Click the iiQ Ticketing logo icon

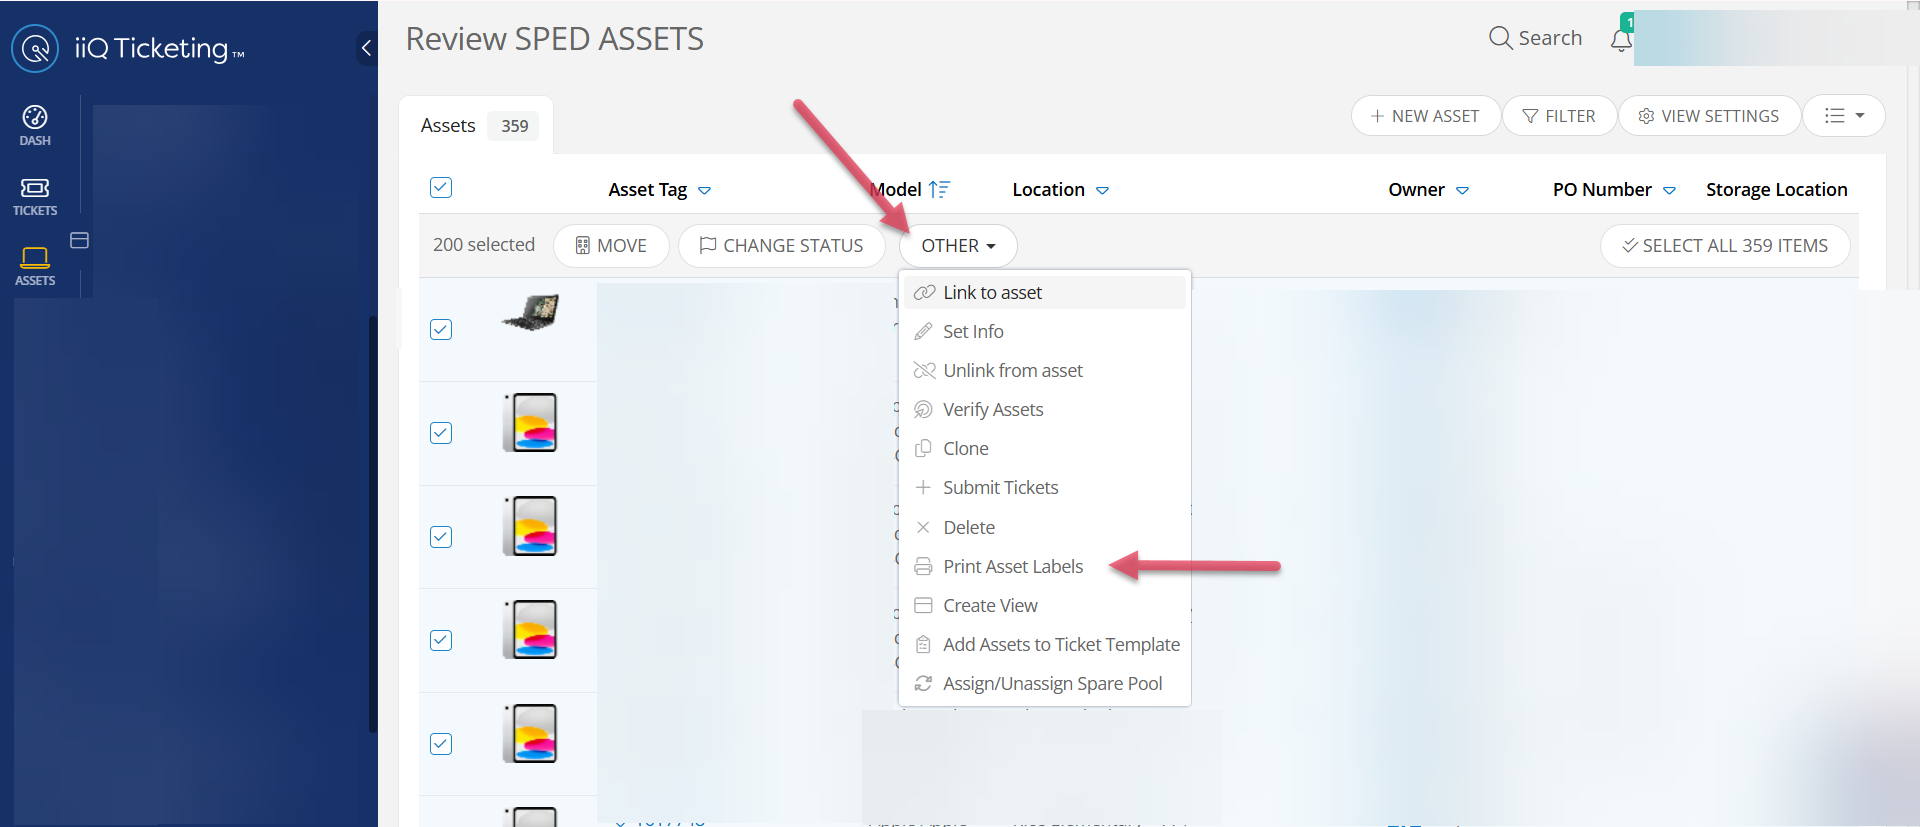35,48
